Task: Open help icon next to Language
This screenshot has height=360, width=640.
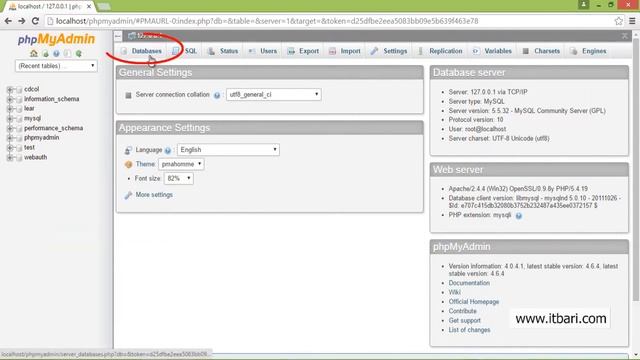Action: [x=167, y=151]
